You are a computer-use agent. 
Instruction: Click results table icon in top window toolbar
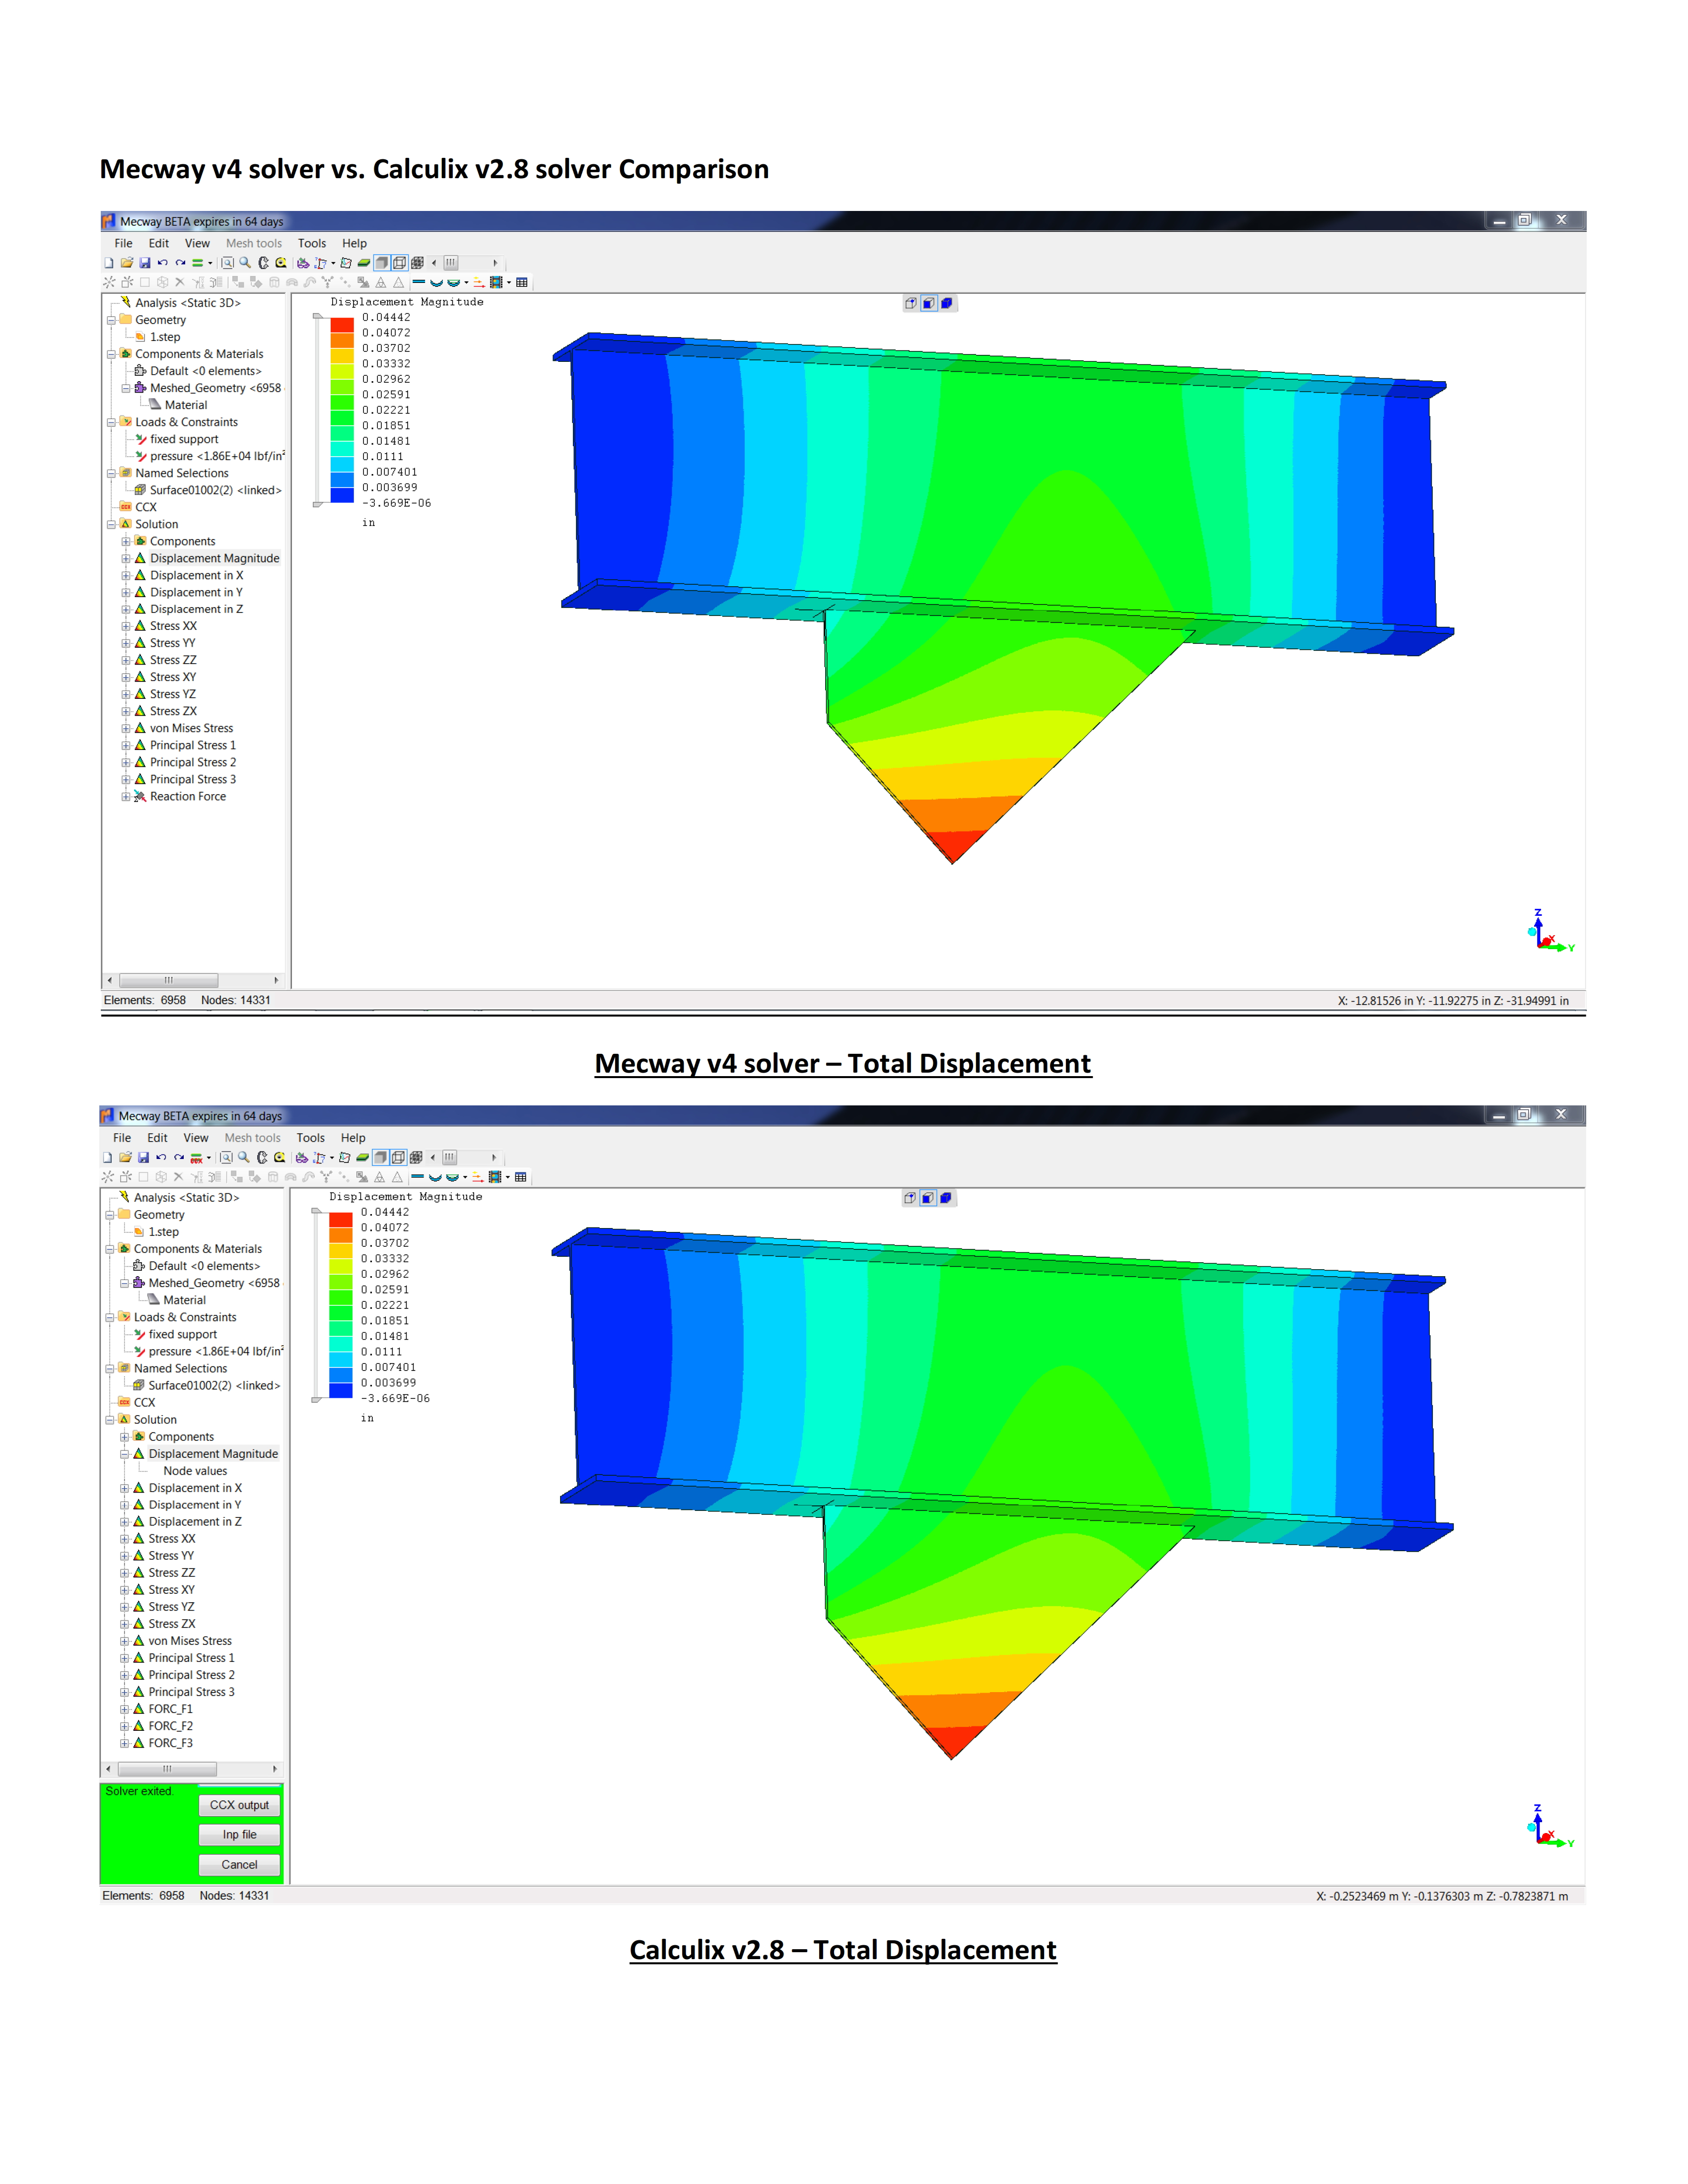click(522, 282)
